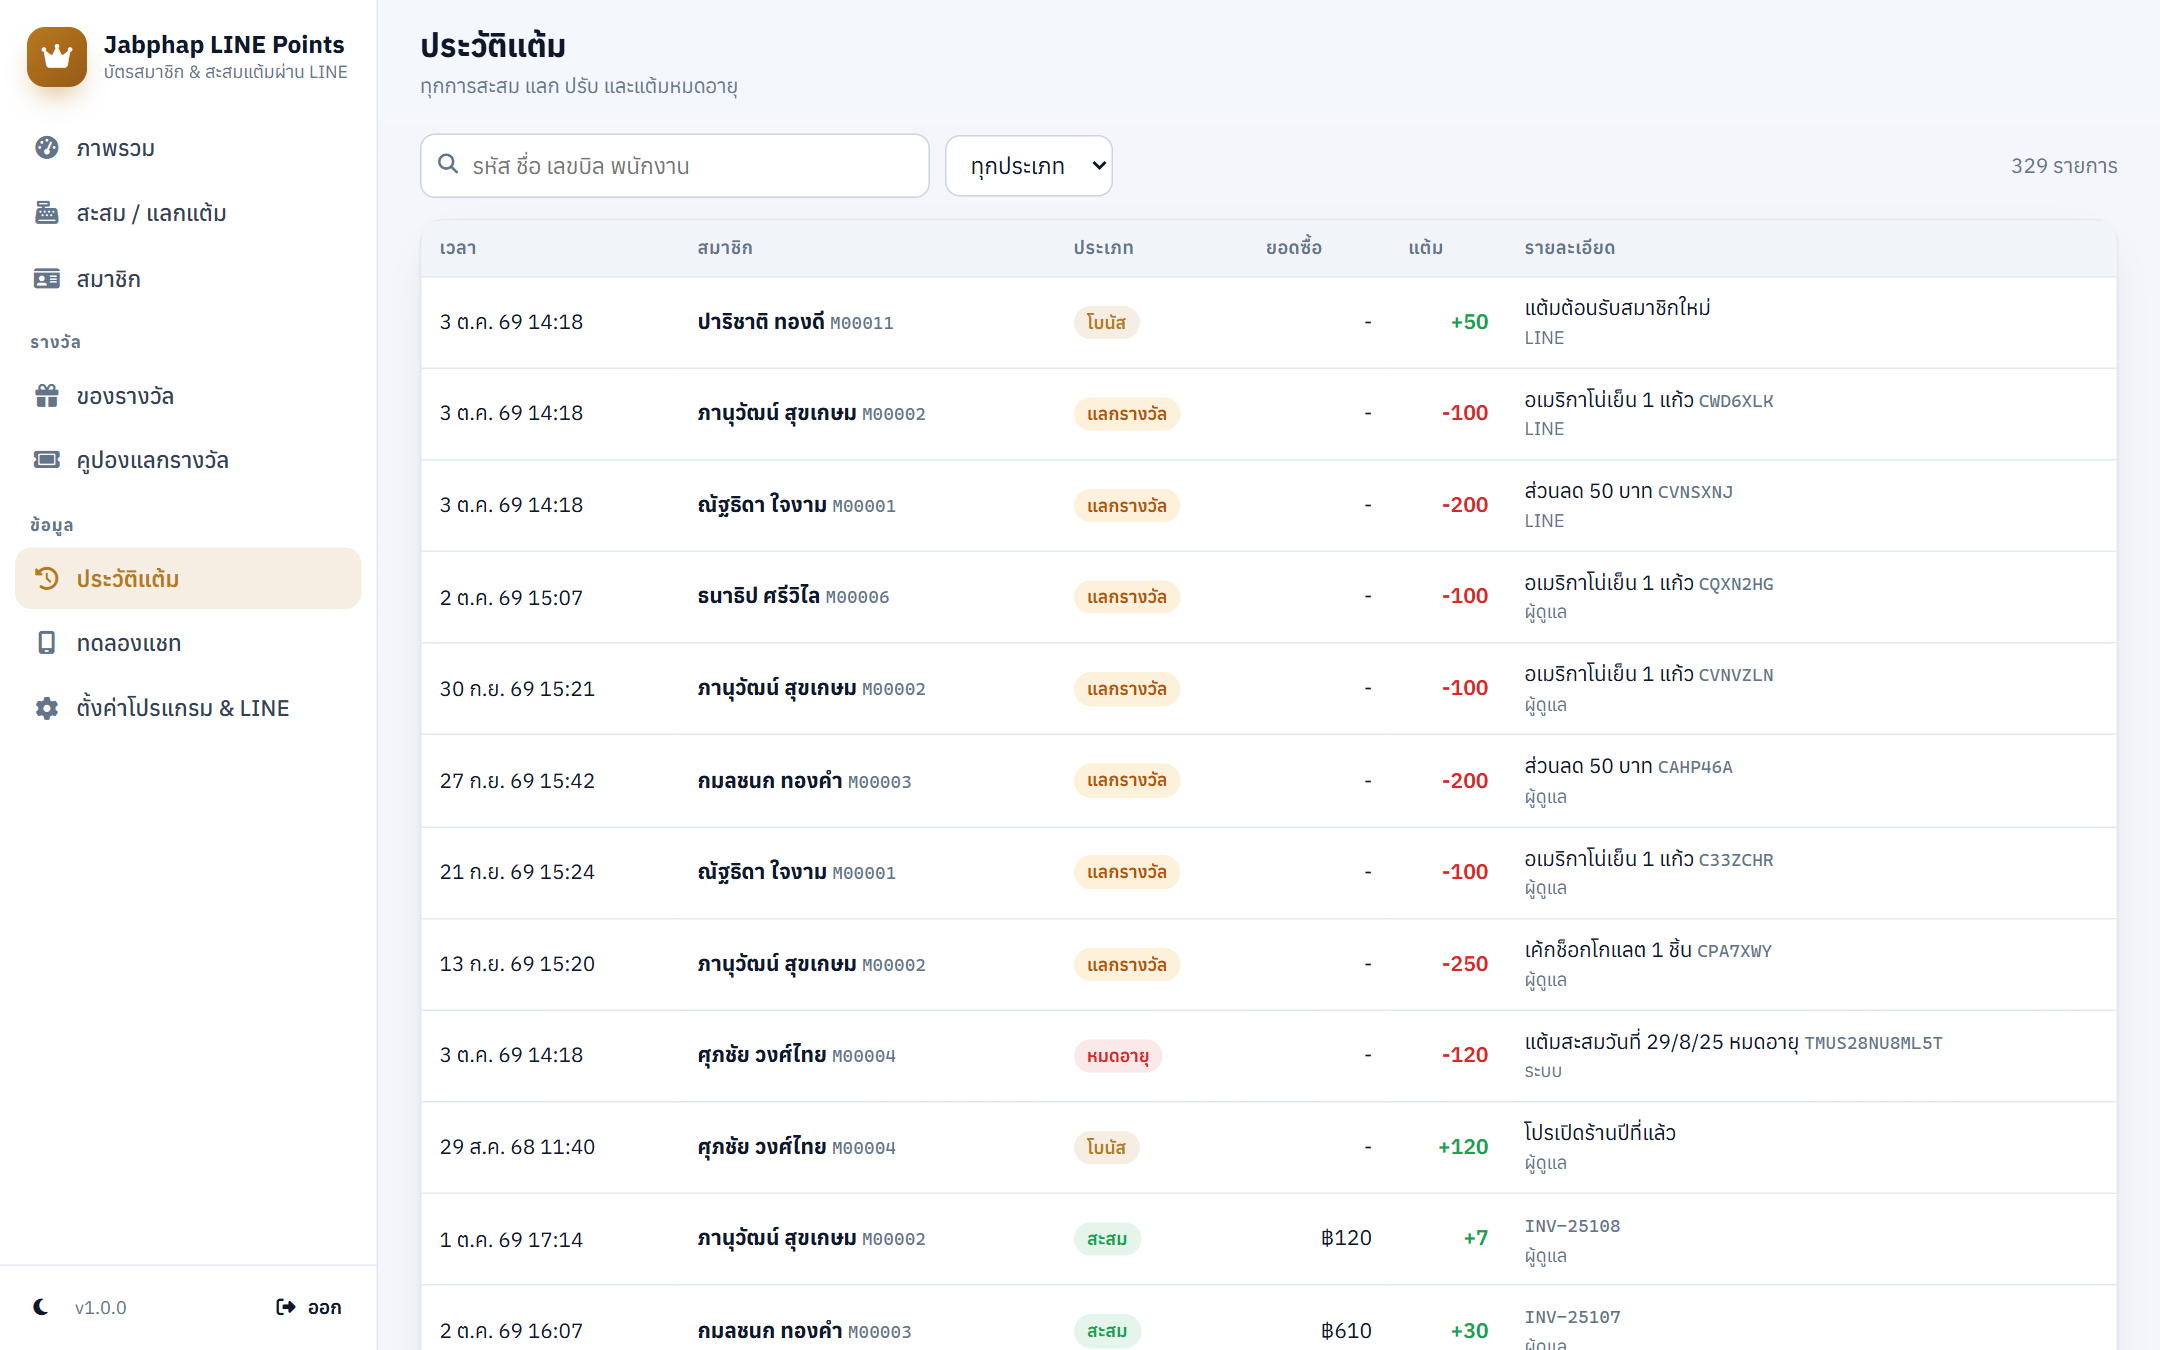Click the 329 รายการ count

[x=2064, y=166]
